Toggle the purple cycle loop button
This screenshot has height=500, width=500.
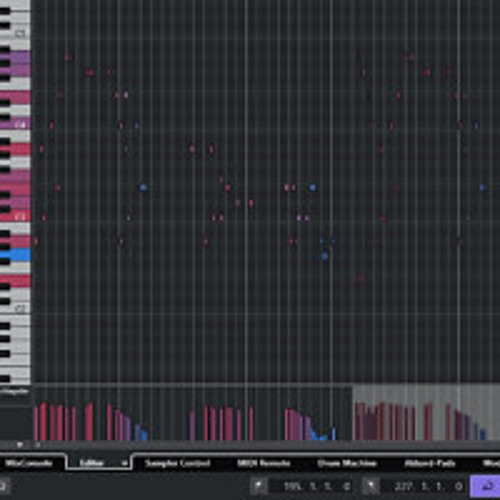click(x=485, y=486)
